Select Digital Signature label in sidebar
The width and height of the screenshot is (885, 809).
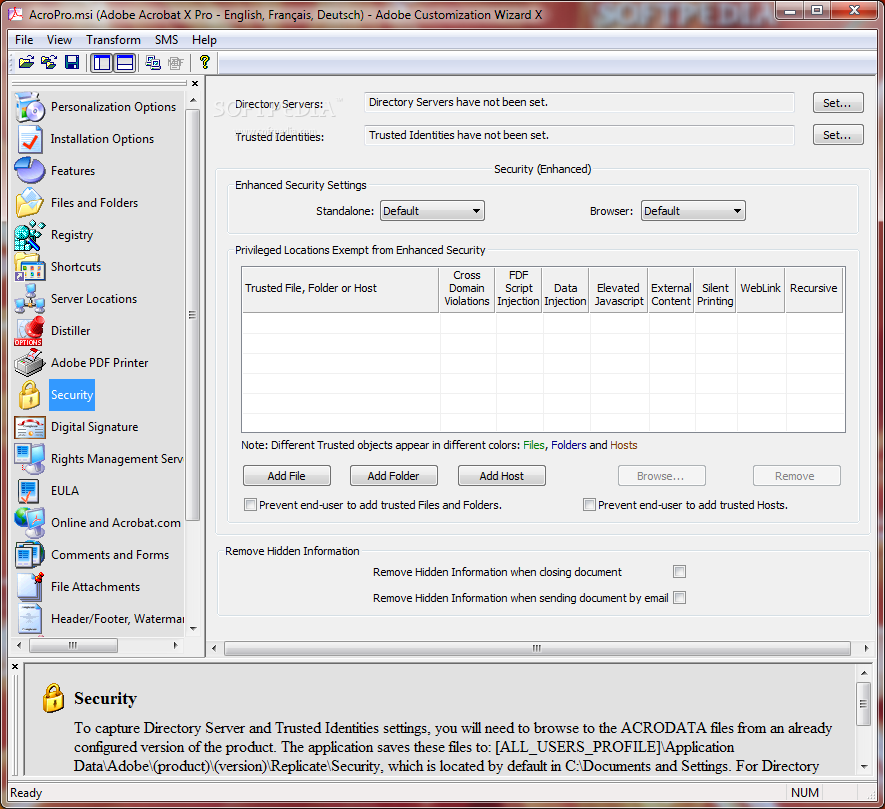(x=94, y=427)
